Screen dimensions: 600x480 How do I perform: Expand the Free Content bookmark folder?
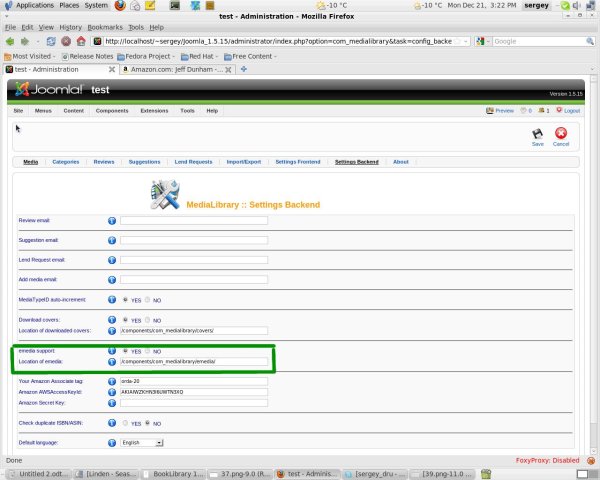coord(250,56)
